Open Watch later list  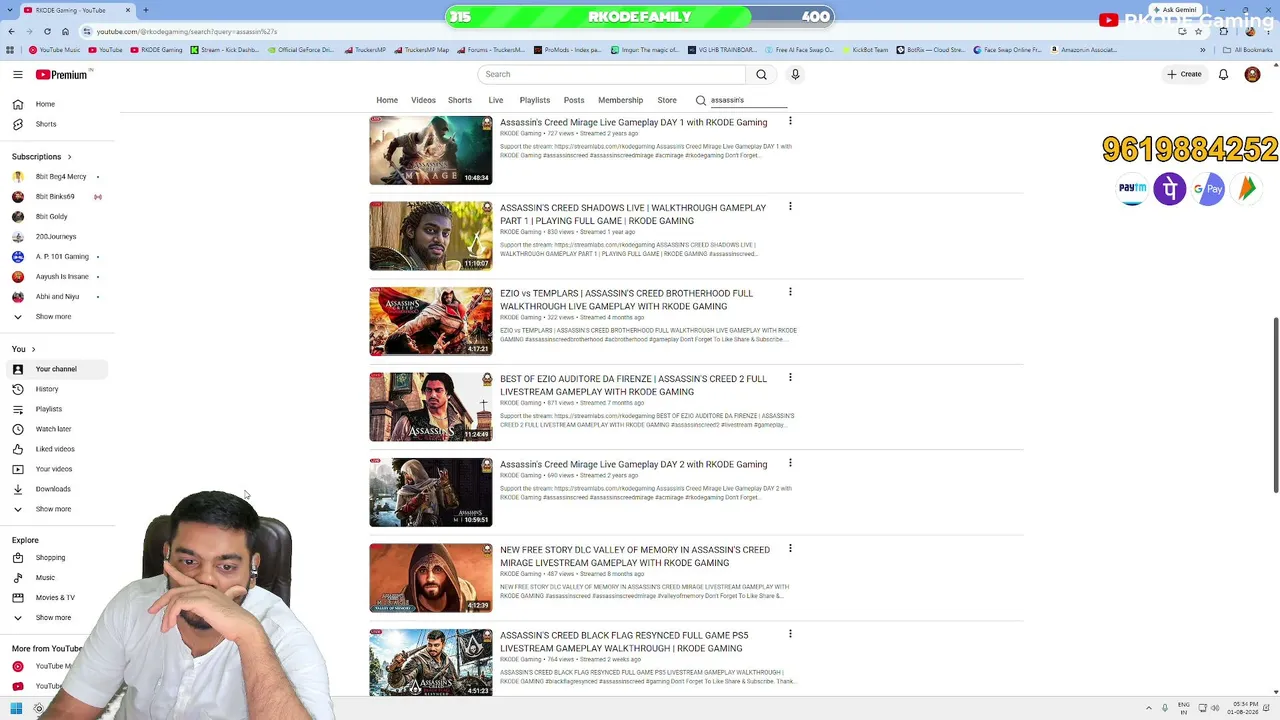pyautogui.click(x=53, y=429)
